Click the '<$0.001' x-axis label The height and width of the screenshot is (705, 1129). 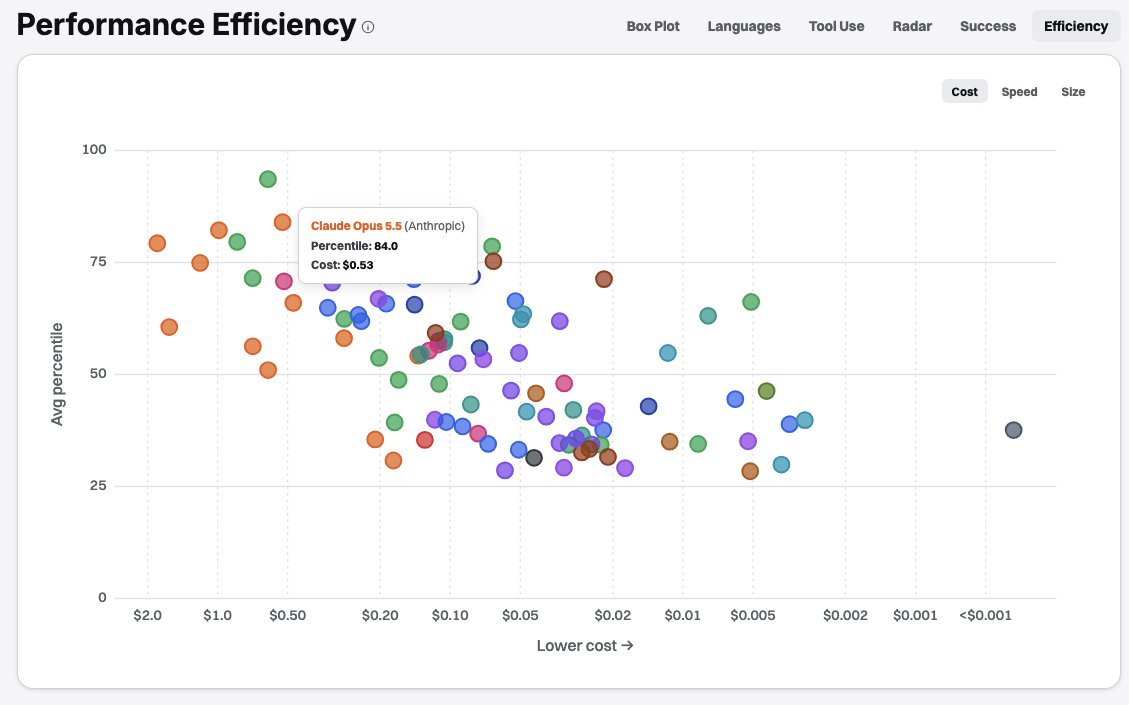(985, 616)
